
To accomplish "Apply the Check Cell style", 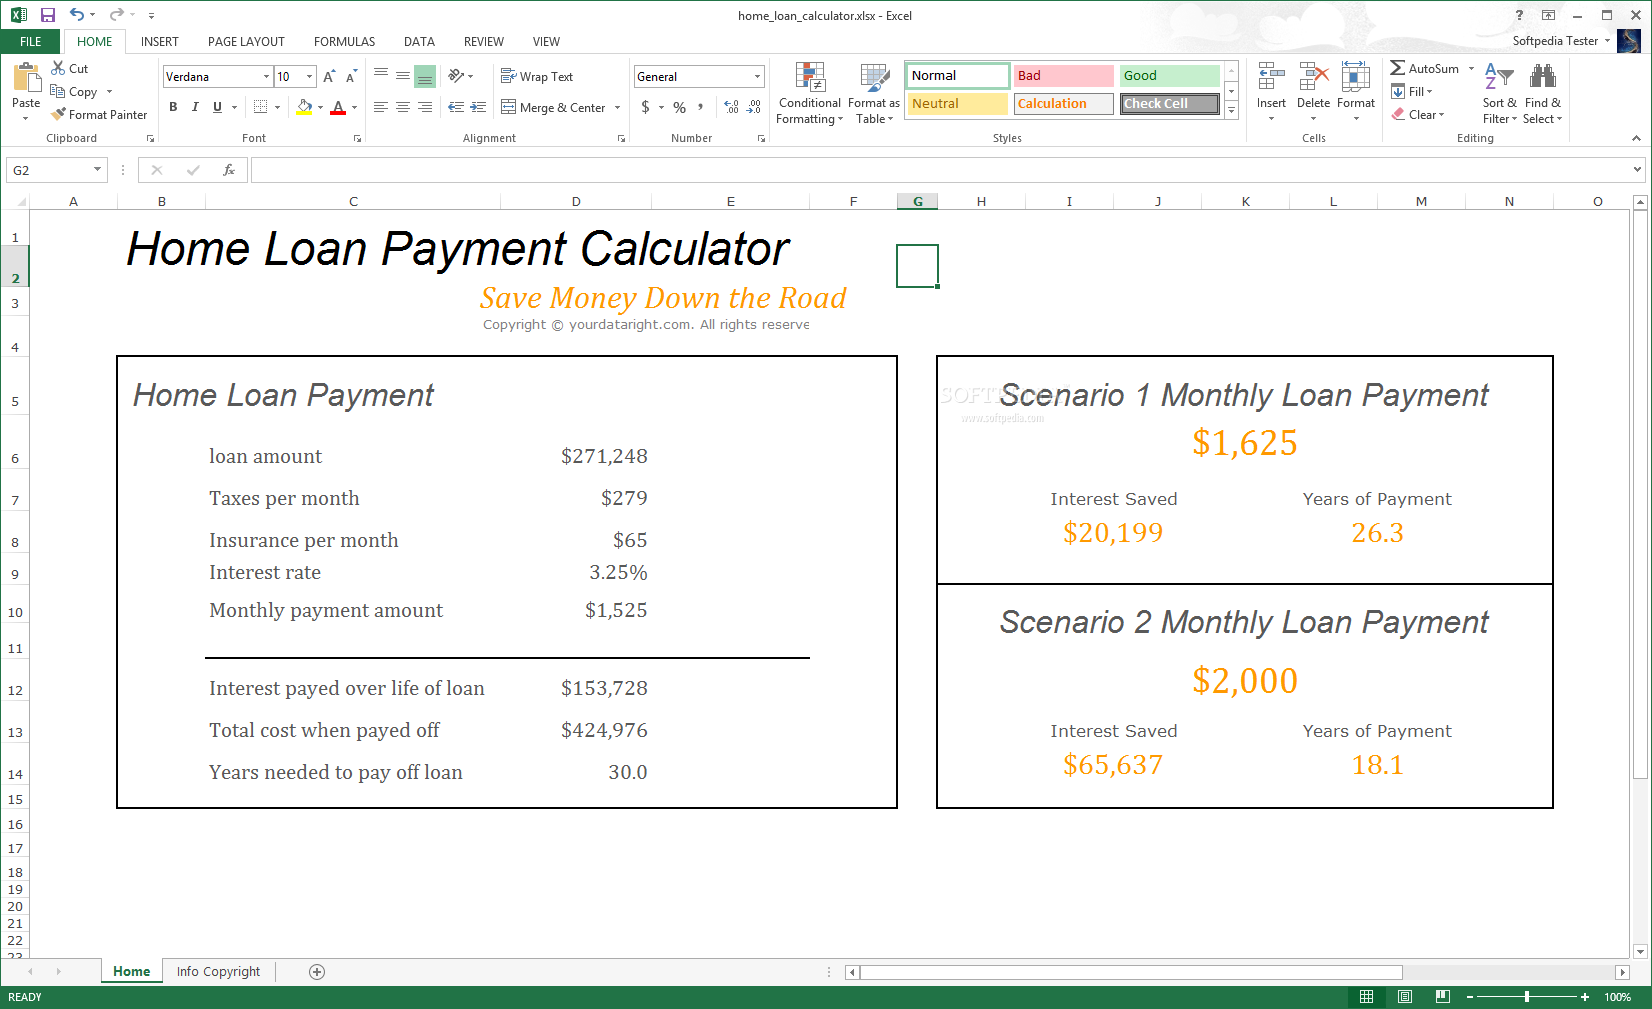I will coord(1169,104).
